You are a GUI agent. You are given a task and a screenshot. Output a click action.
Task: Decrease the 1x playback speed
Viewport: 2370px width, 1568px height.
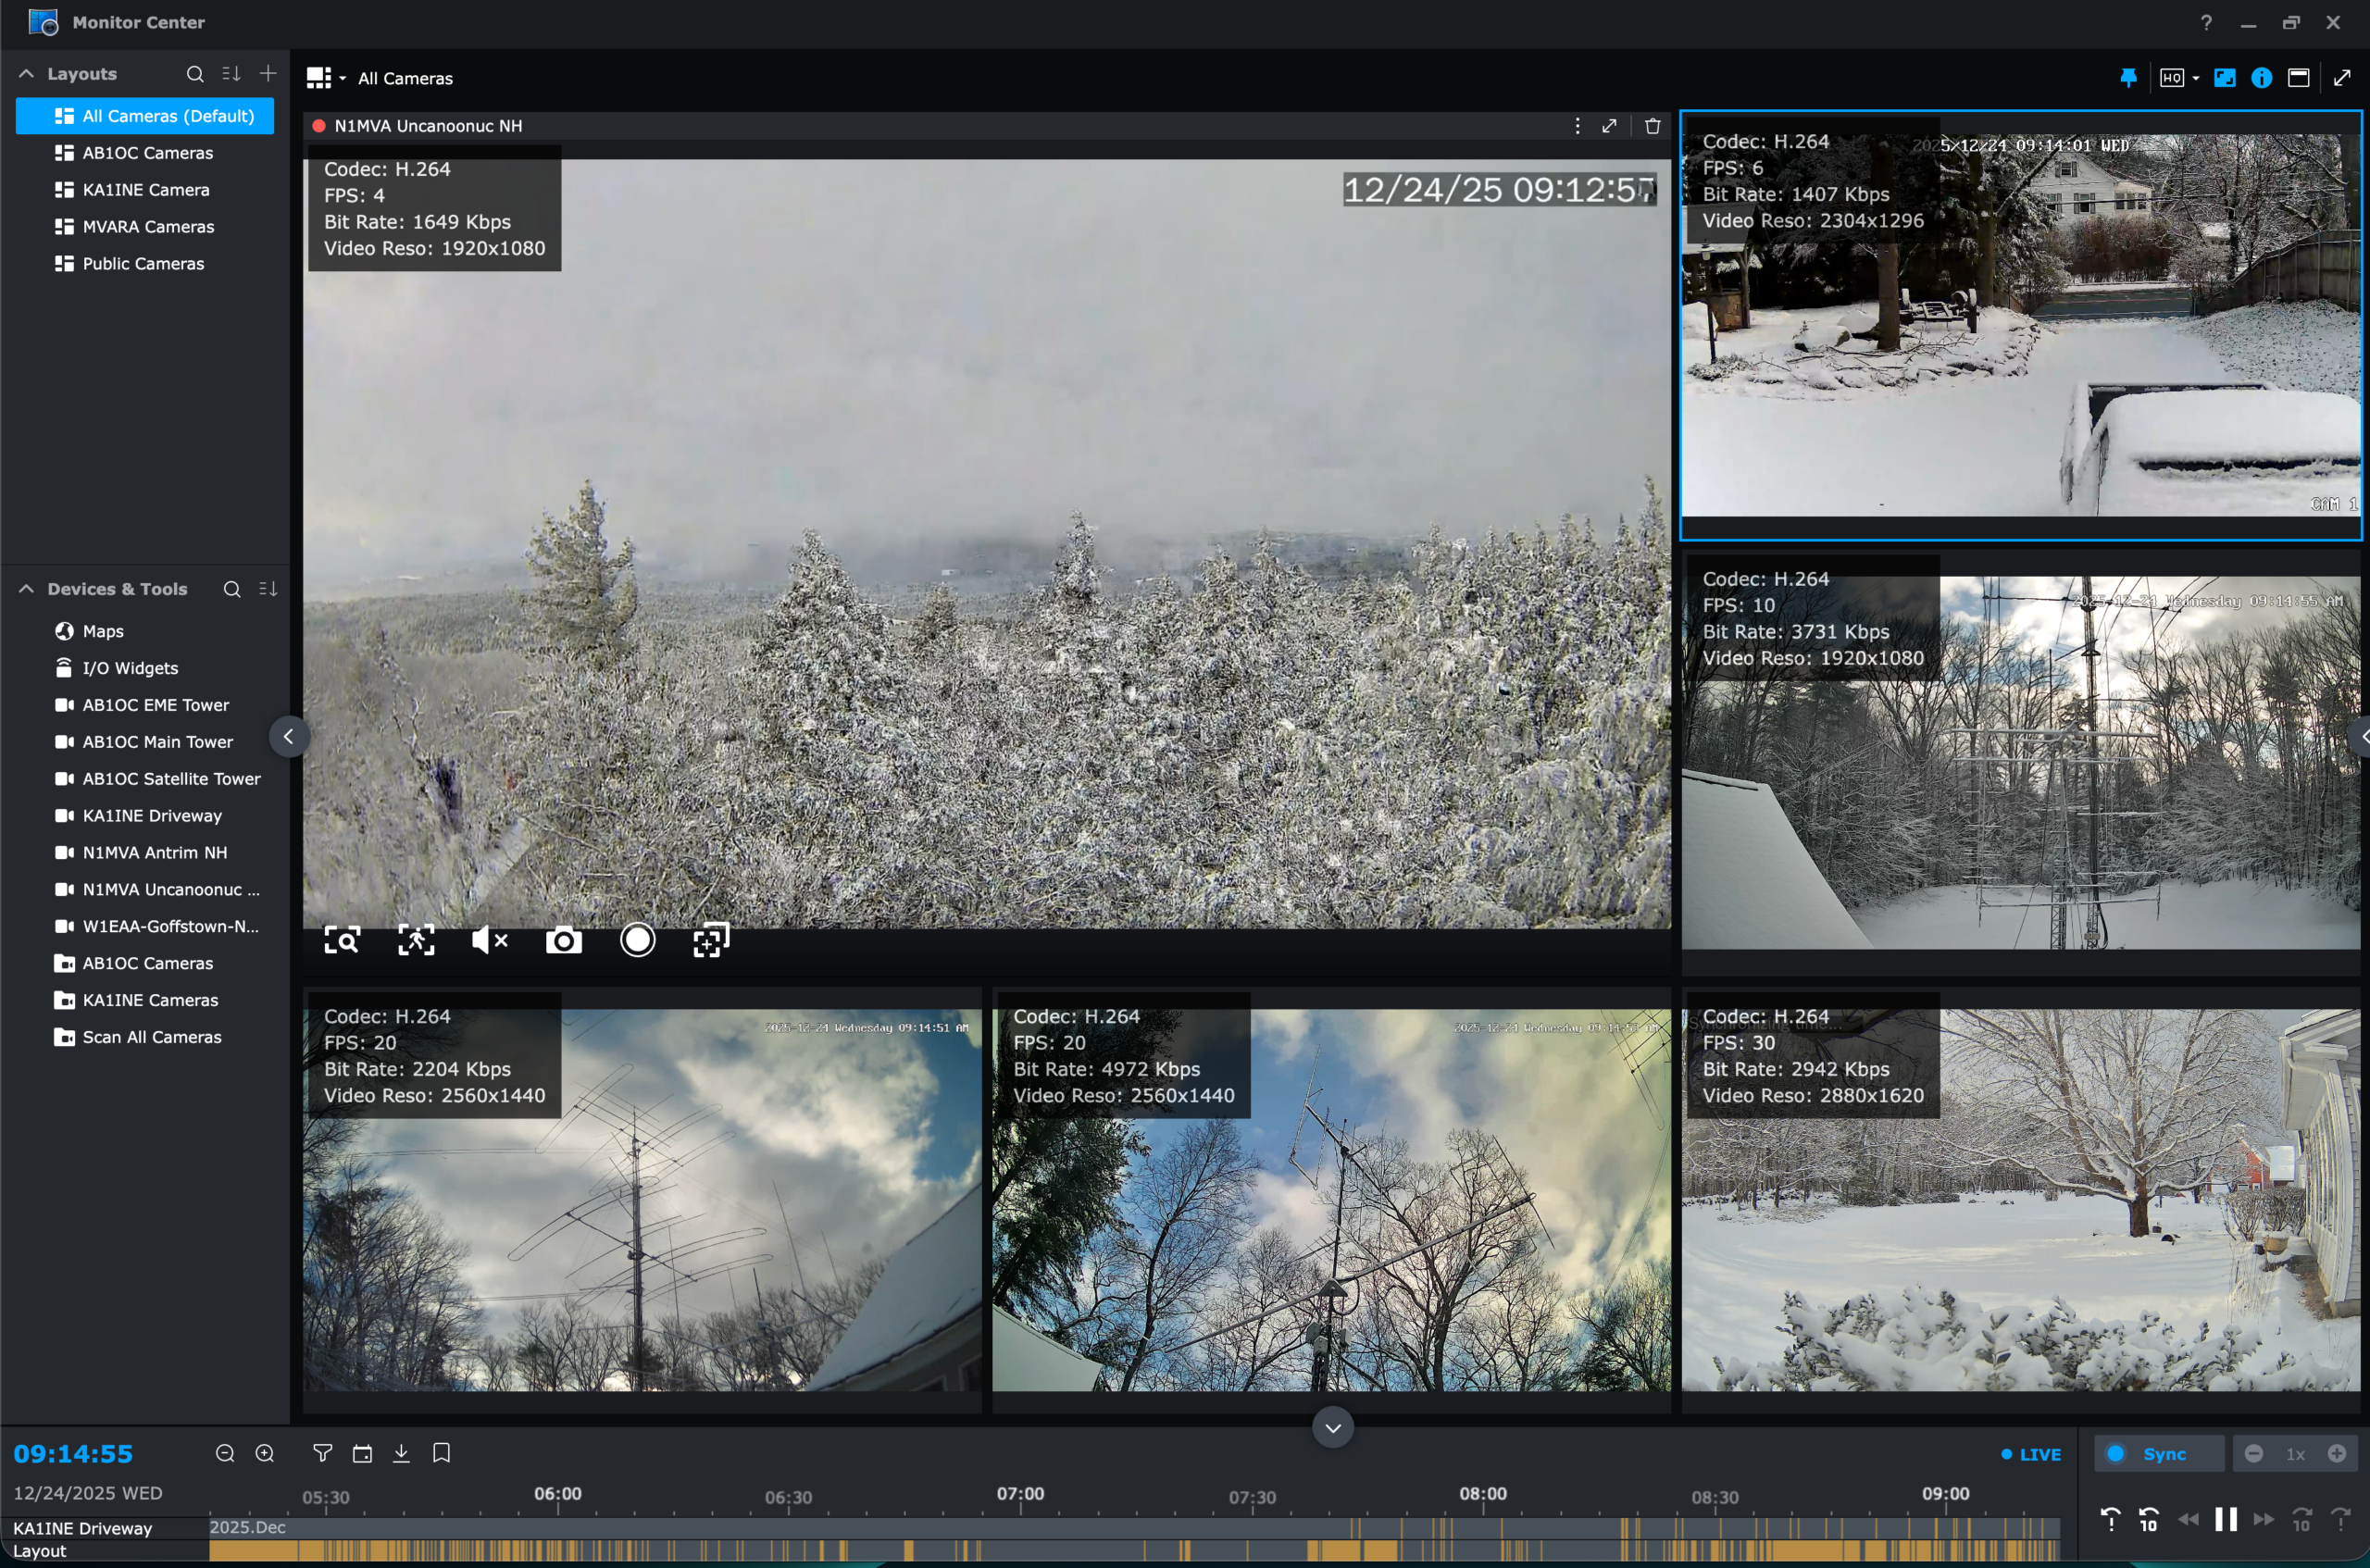(2254, 1453)
